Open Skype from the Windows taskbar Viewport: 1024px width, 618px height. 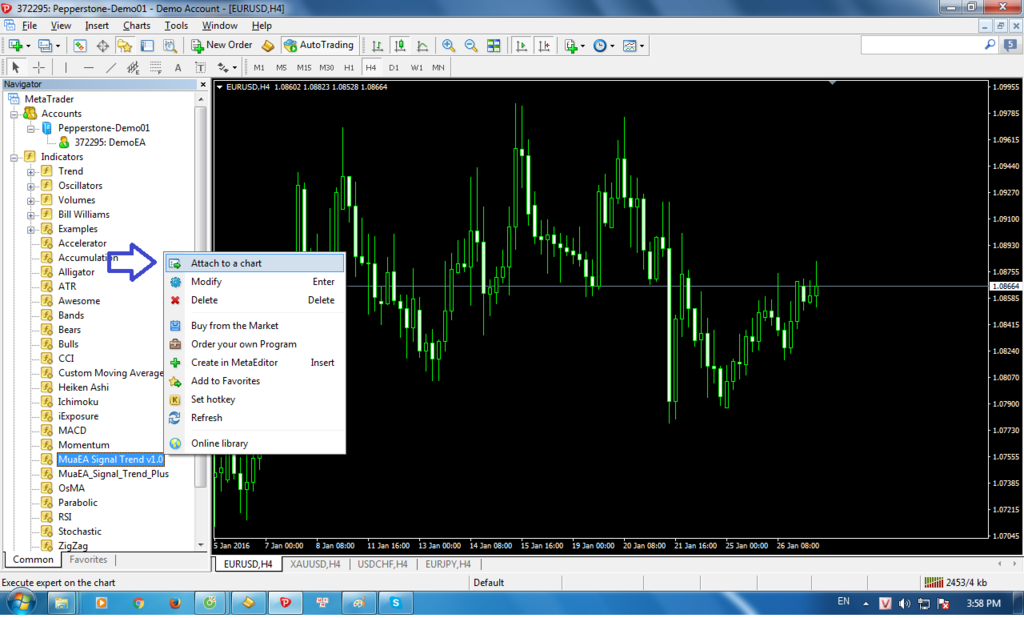pyautogui.click(x=395, y=603)
